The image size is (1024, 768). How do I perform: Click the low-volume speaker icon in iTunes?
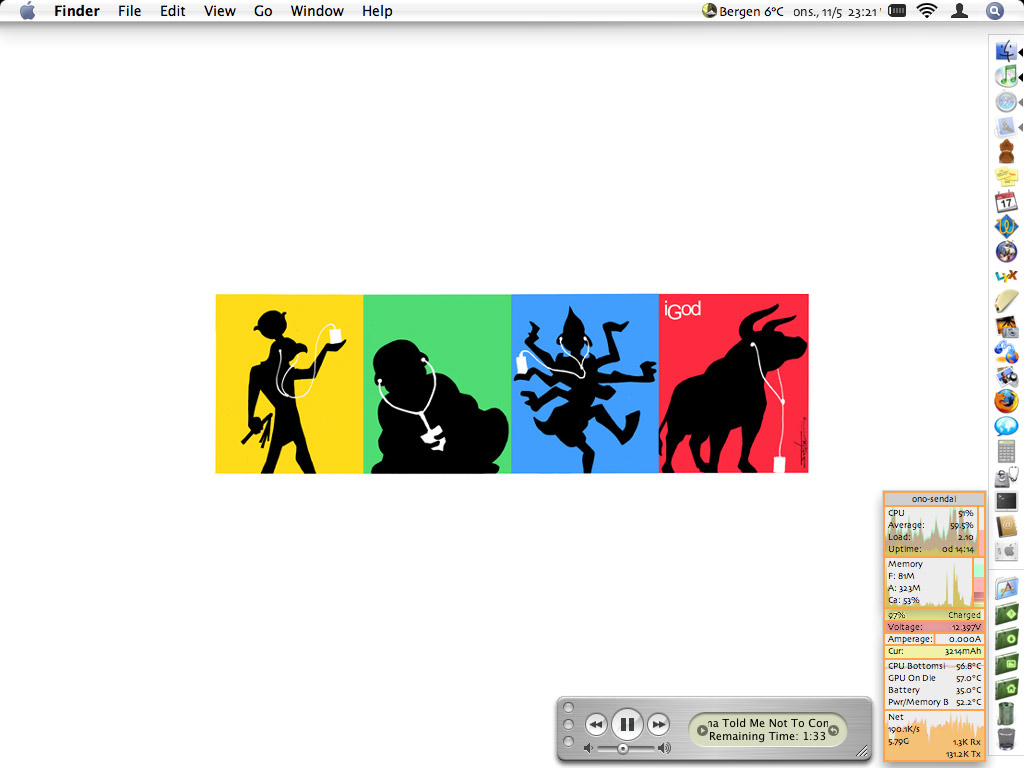click(588, 748)
